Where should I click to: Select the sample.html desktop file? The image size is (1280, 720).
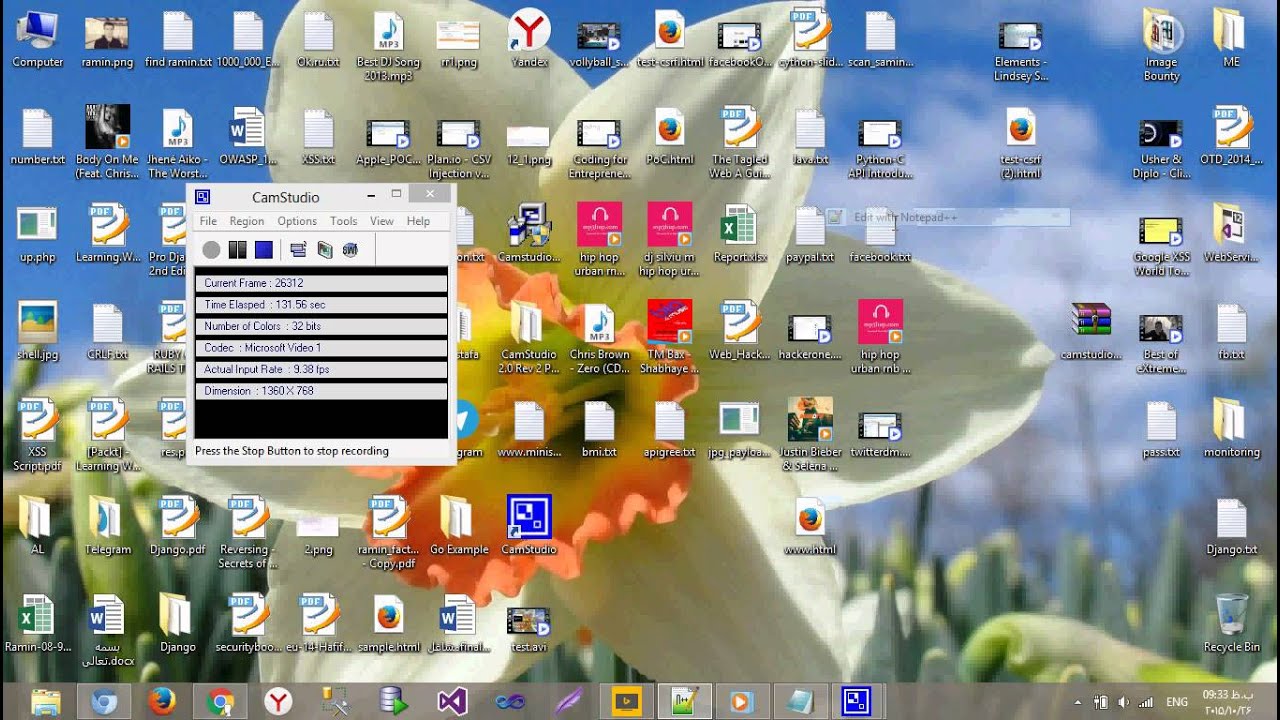click(388, 625)
